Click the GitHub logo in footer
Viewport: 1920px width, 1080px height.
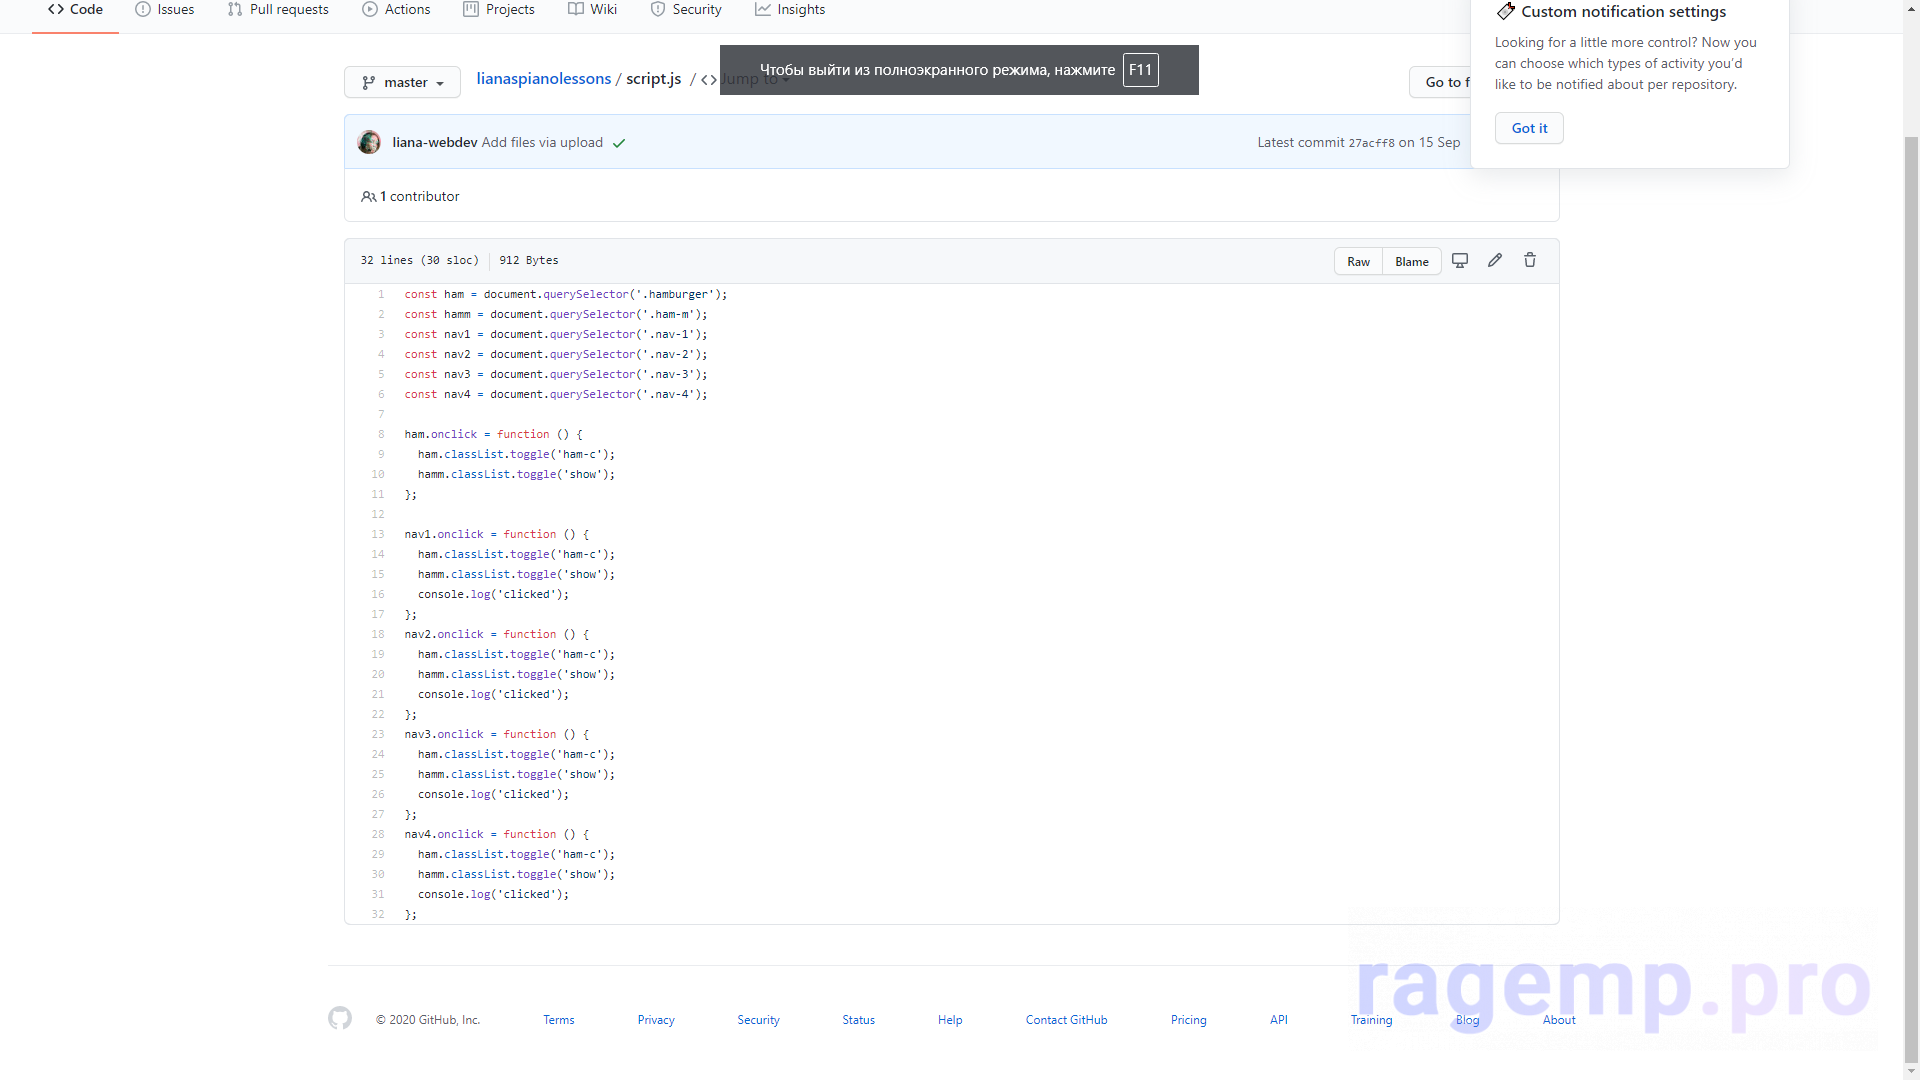(340, 1018)
